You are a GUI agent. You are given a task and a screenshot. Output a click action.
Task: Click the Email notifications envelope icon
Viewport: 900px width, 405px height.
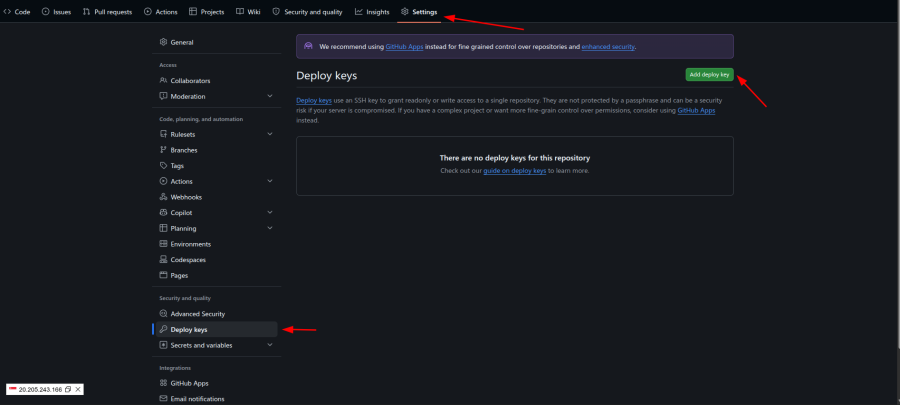[163, 399]
